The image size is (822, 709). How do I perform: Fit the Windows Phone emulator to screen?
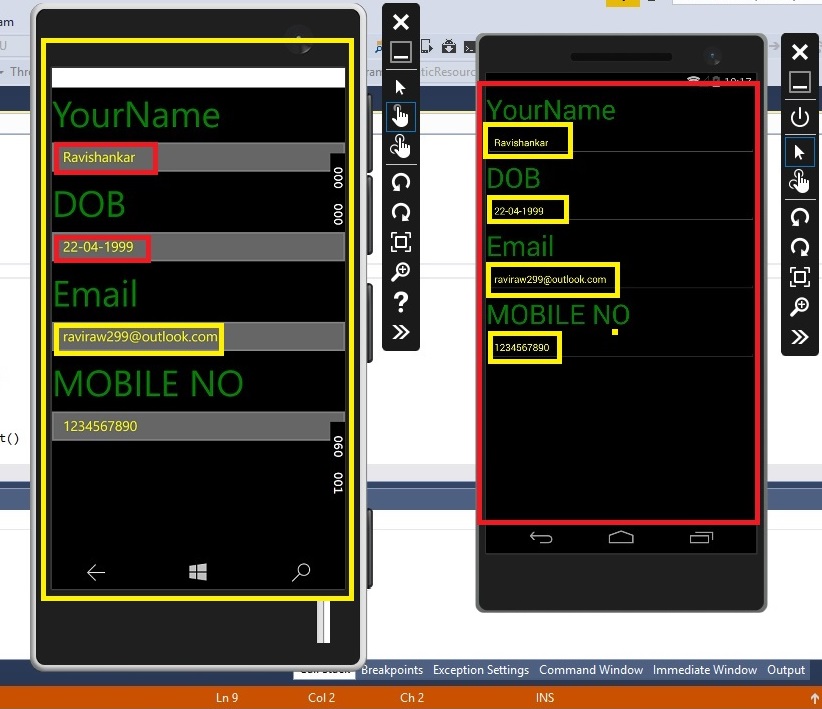pyautogui.click(x=400, y=241)
